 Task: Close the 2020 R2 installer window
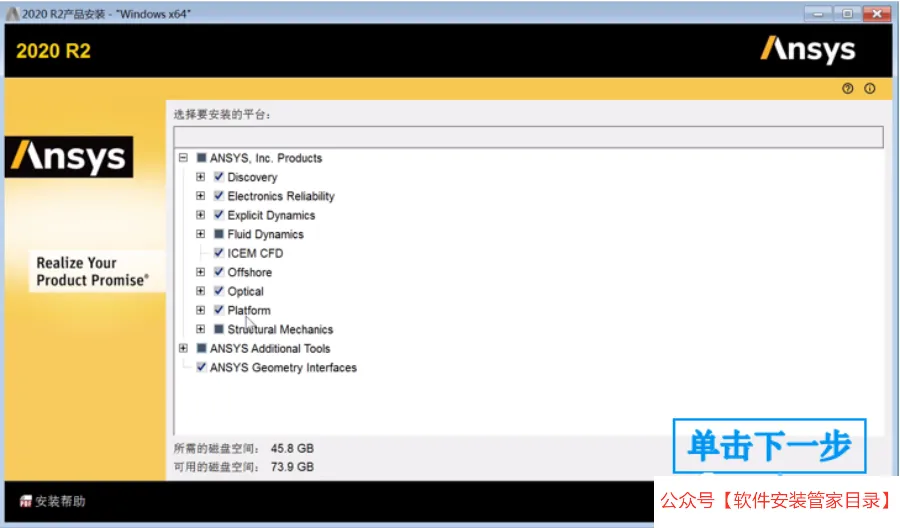pyautogui.click(x=877, y=13)
